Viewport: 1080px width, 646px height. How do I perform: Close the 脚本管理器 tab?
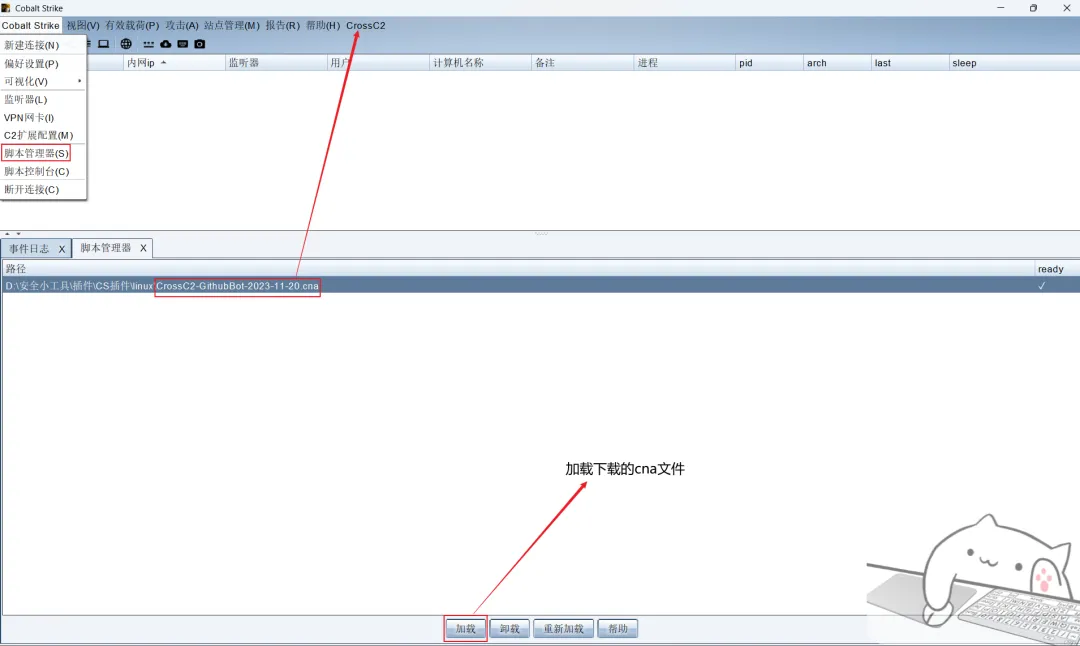(143, 248)
